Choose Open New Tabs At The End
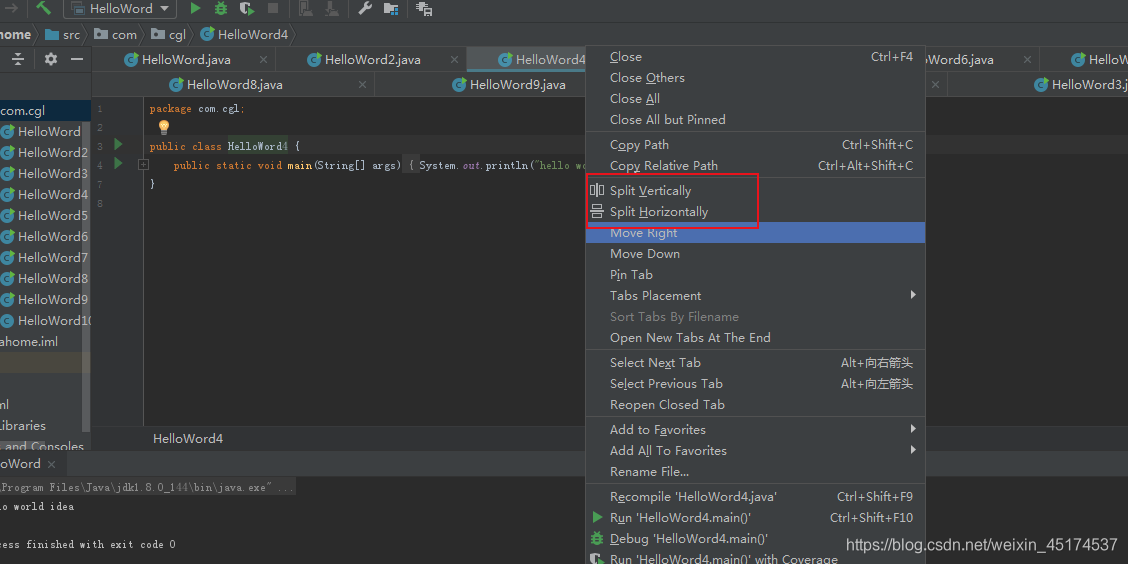This screenshot has width=1128, height=564. coord(755,337)
